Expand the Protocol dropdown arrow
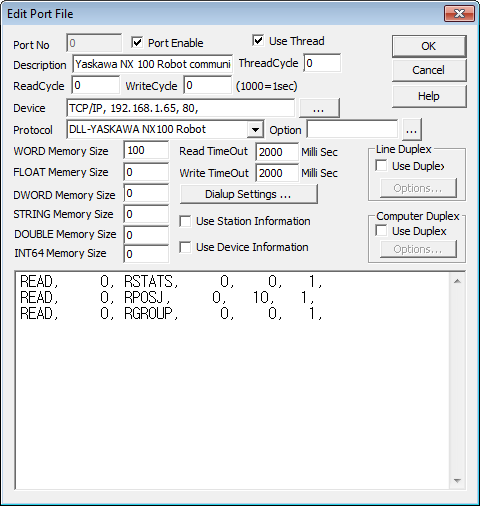Screen dimensions: 480x506 click(x=255, y=129)
